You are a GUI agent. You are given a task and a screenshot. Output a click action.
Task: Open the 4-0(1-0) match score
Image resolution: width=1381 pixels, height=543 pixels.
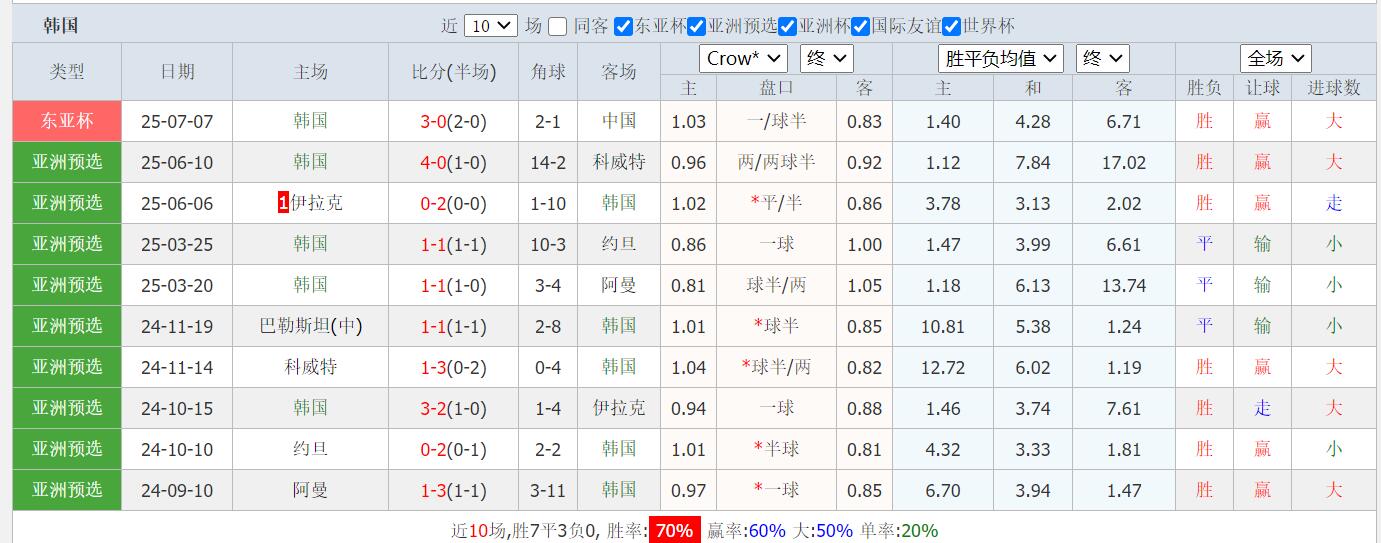pyautogui.click(x=453, y=163)
